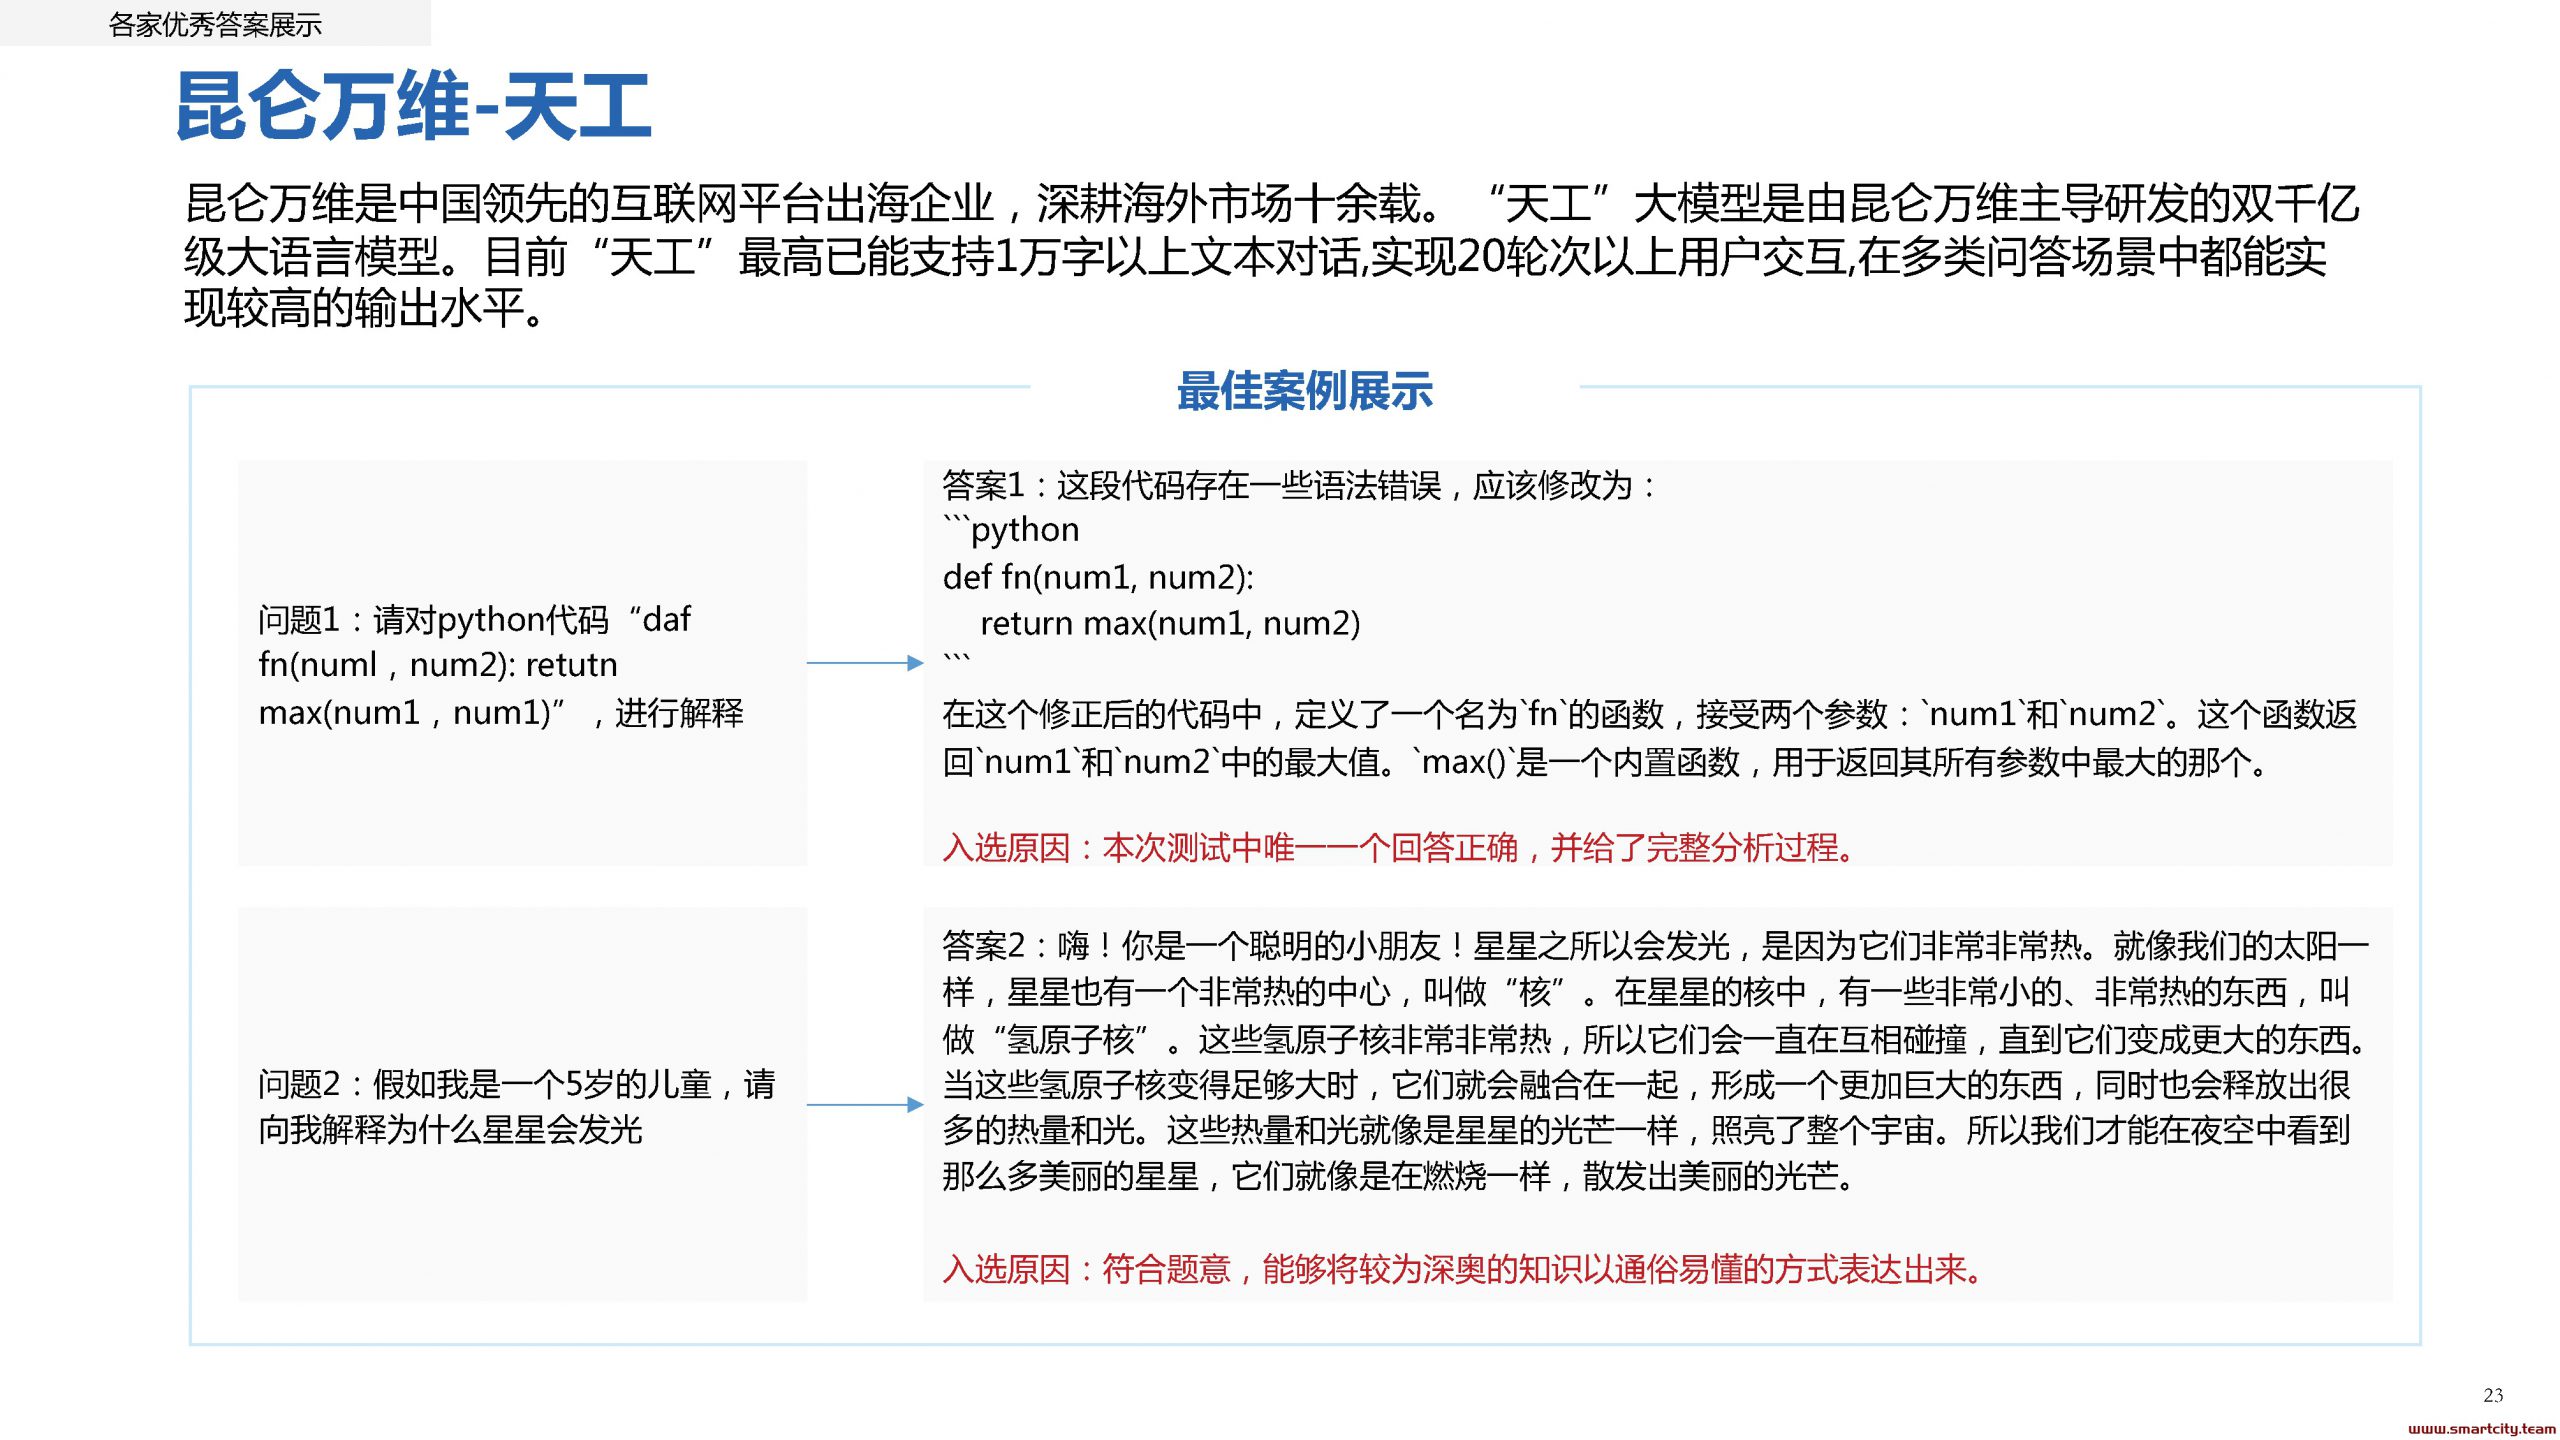Click the text 问题1：请对python代码
Viewport: 2560px width, 1440px height.
pos(474,619)
